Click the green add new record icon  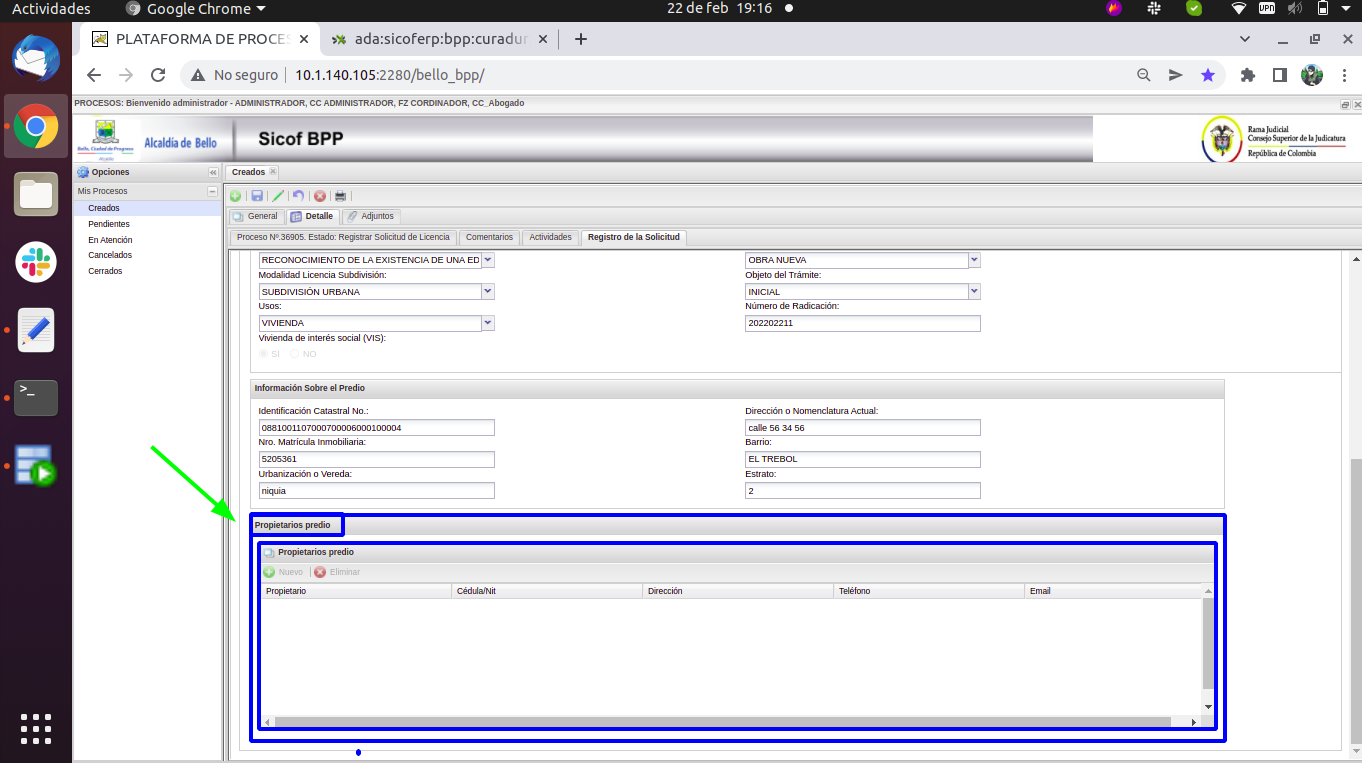tap(235, 196)
